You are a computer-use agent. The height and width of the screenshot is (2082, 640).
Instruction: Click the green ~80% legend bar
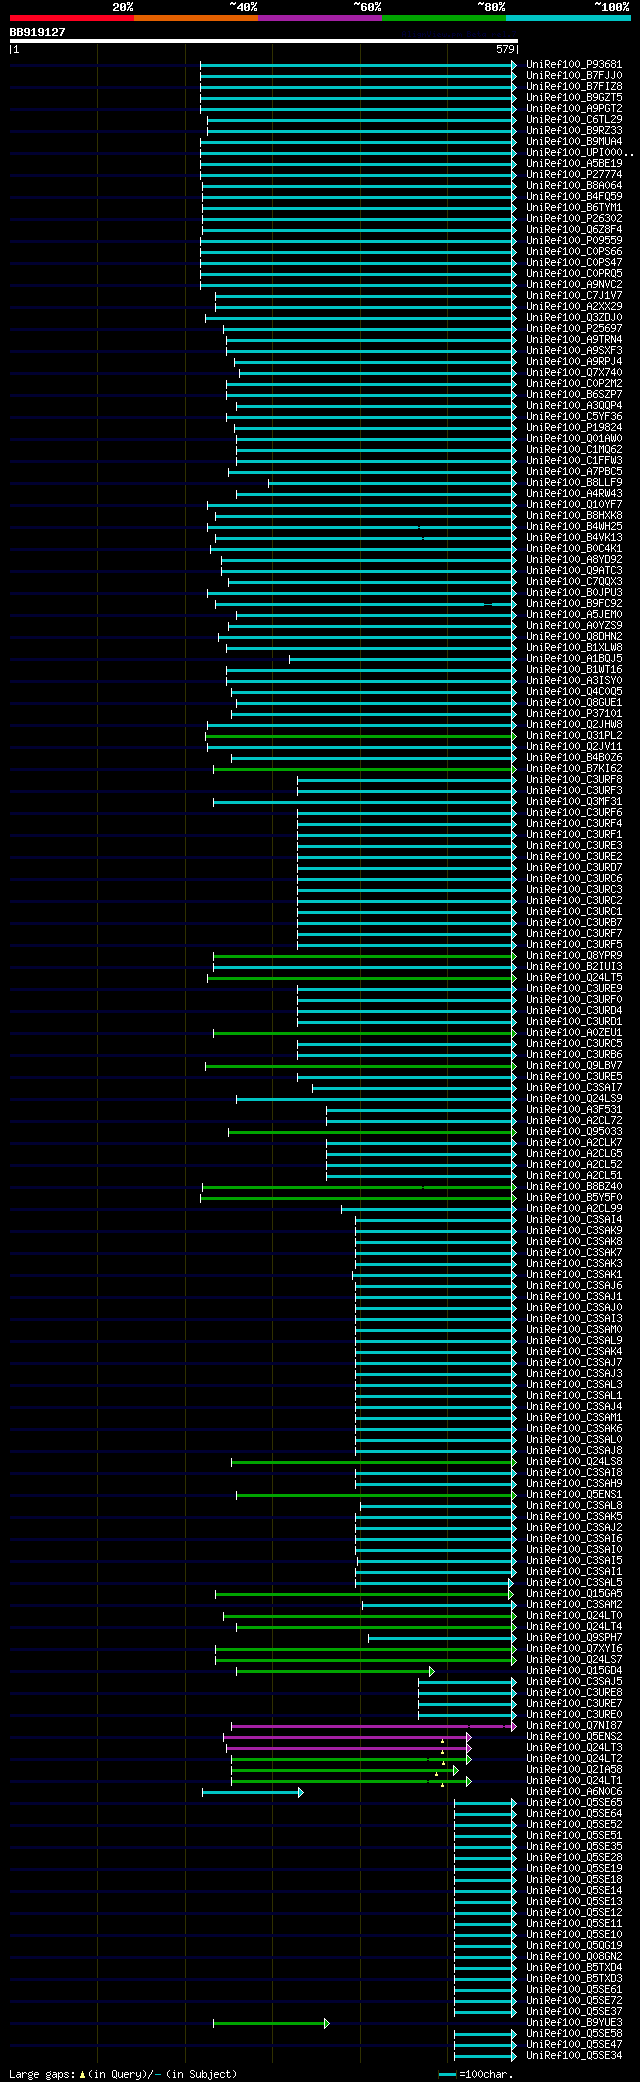[x=443, y=18]
